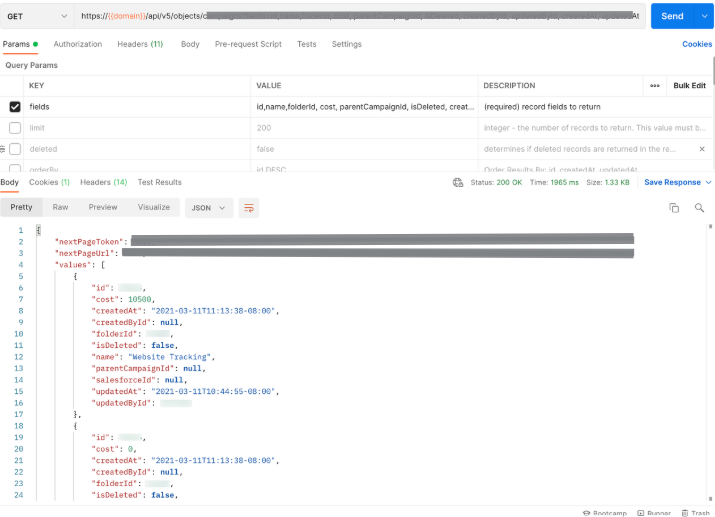Switch to the Authorization tab
Viewport: 715px width, 517px height.
pyautogui.click(x=77, y=44)
